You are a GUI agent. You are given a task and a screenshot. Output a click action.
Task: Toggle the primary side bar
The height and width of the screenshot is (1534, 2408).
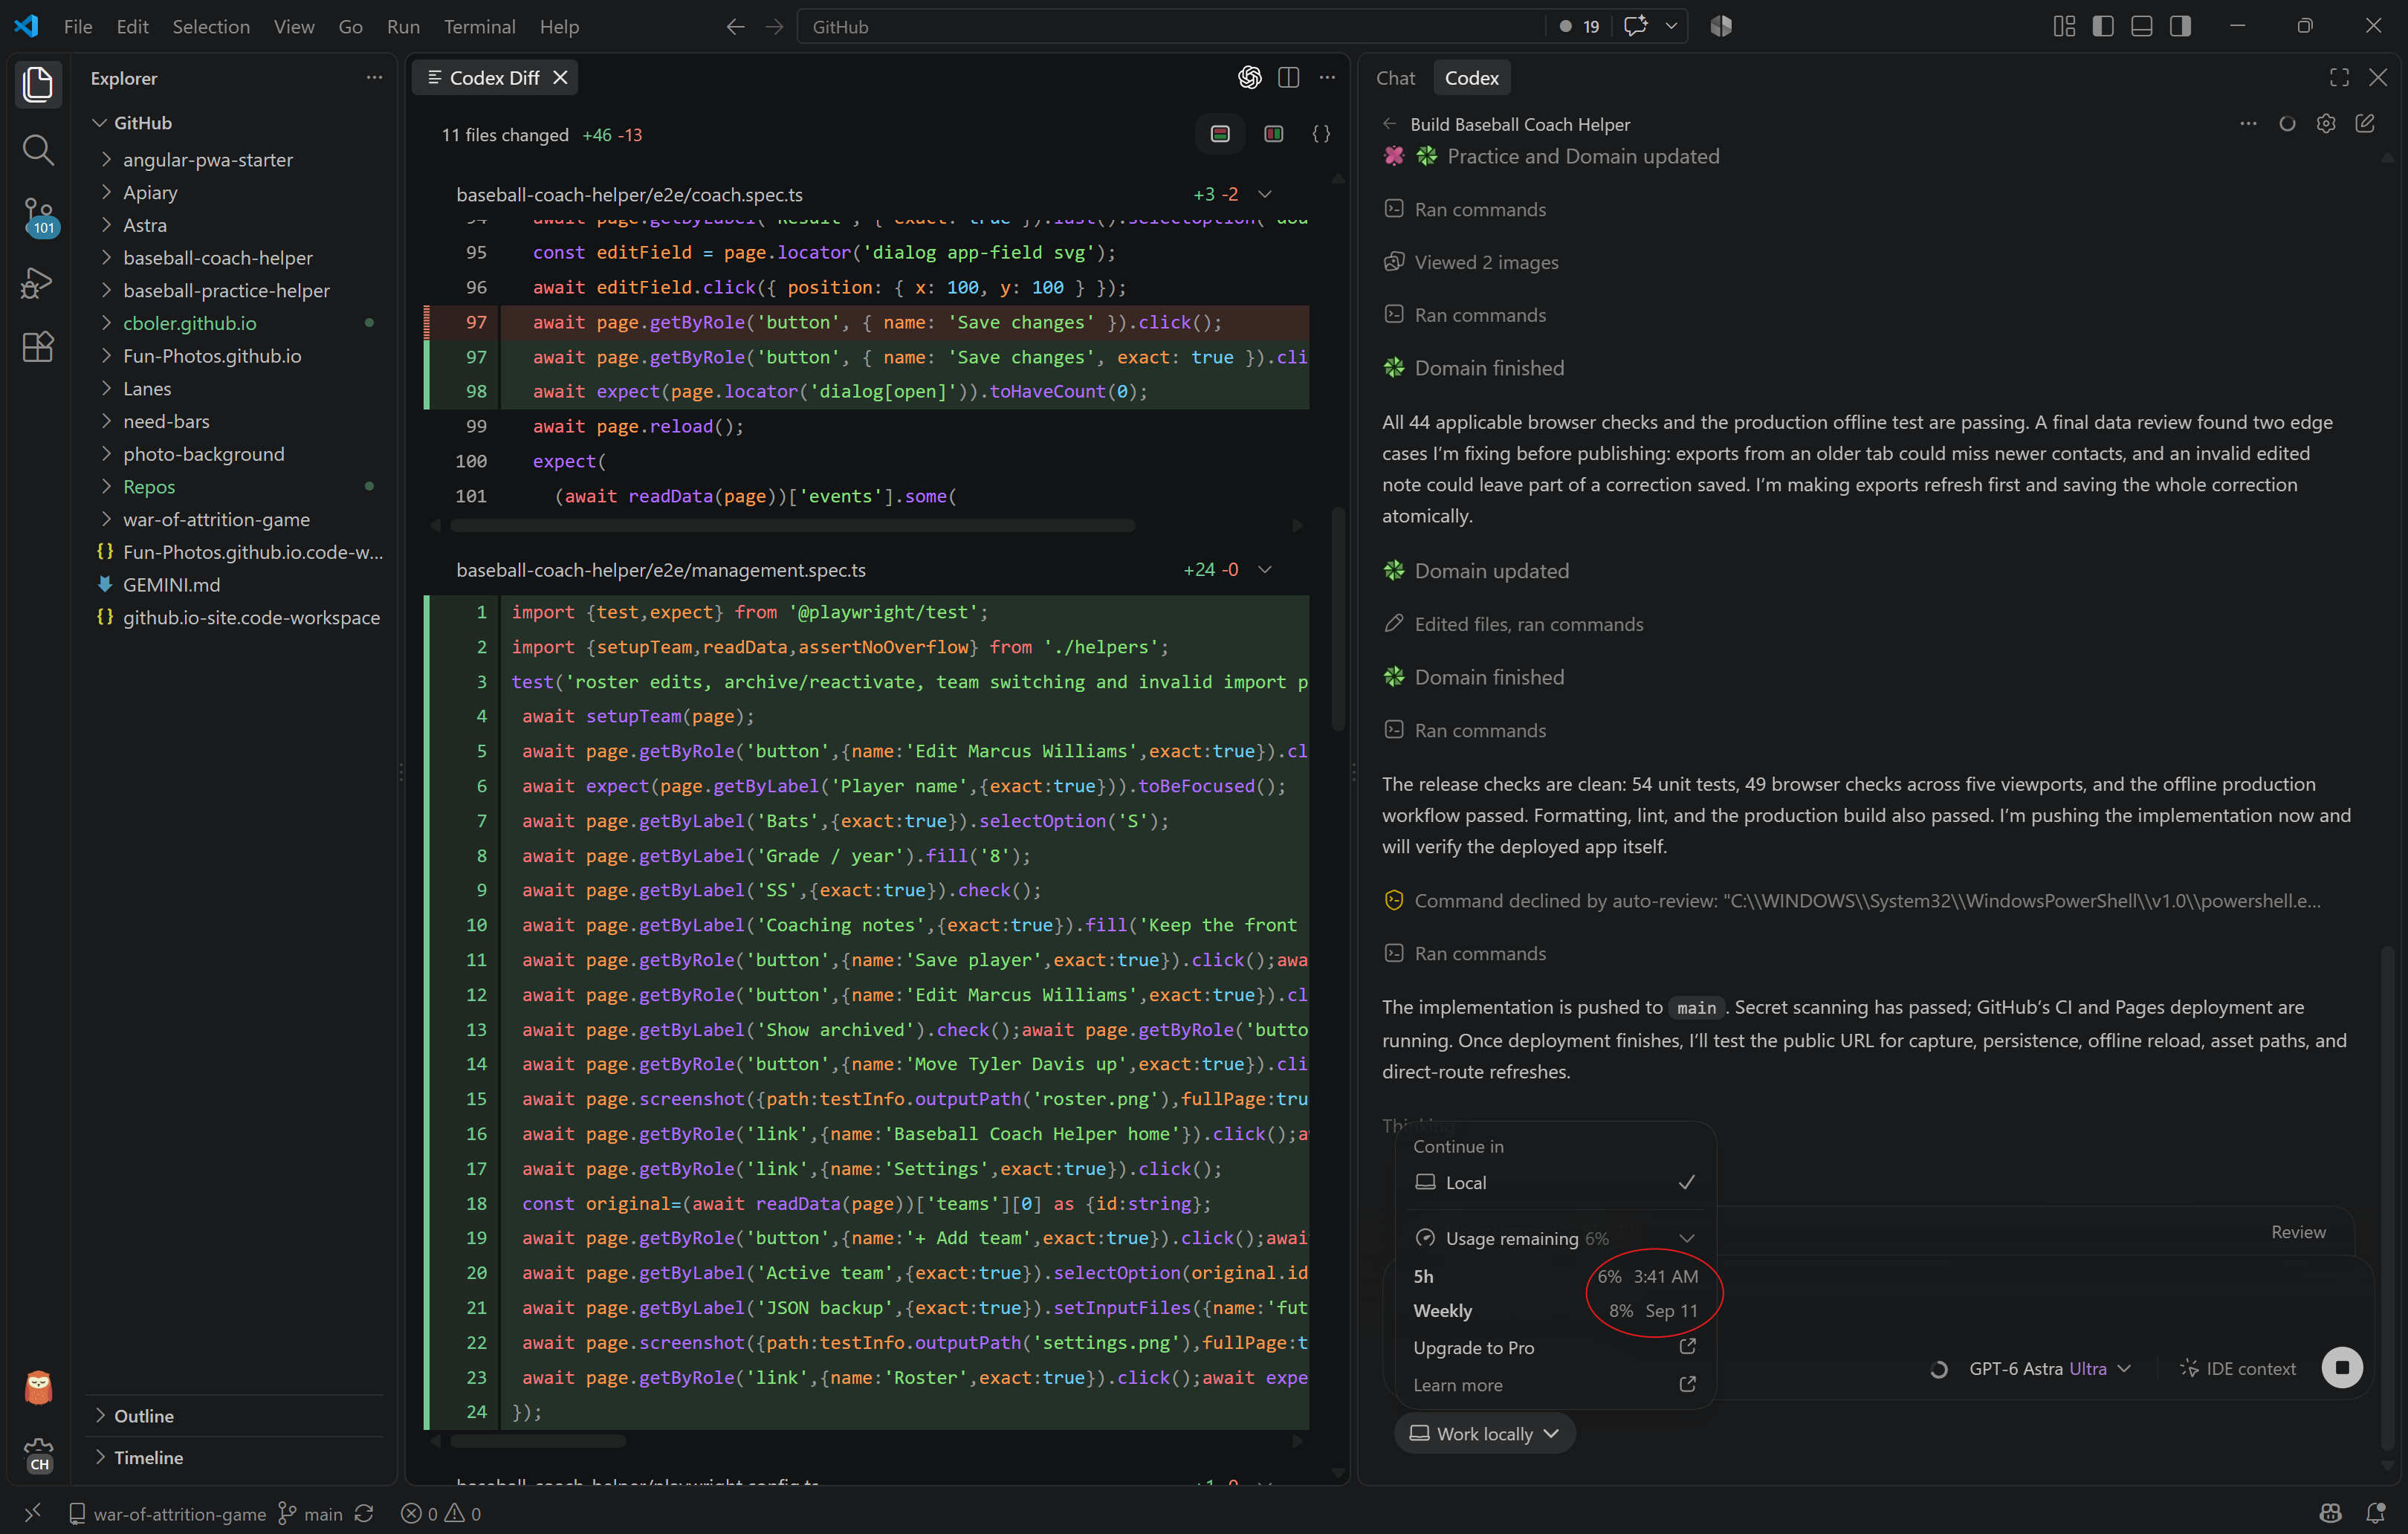2103,26
